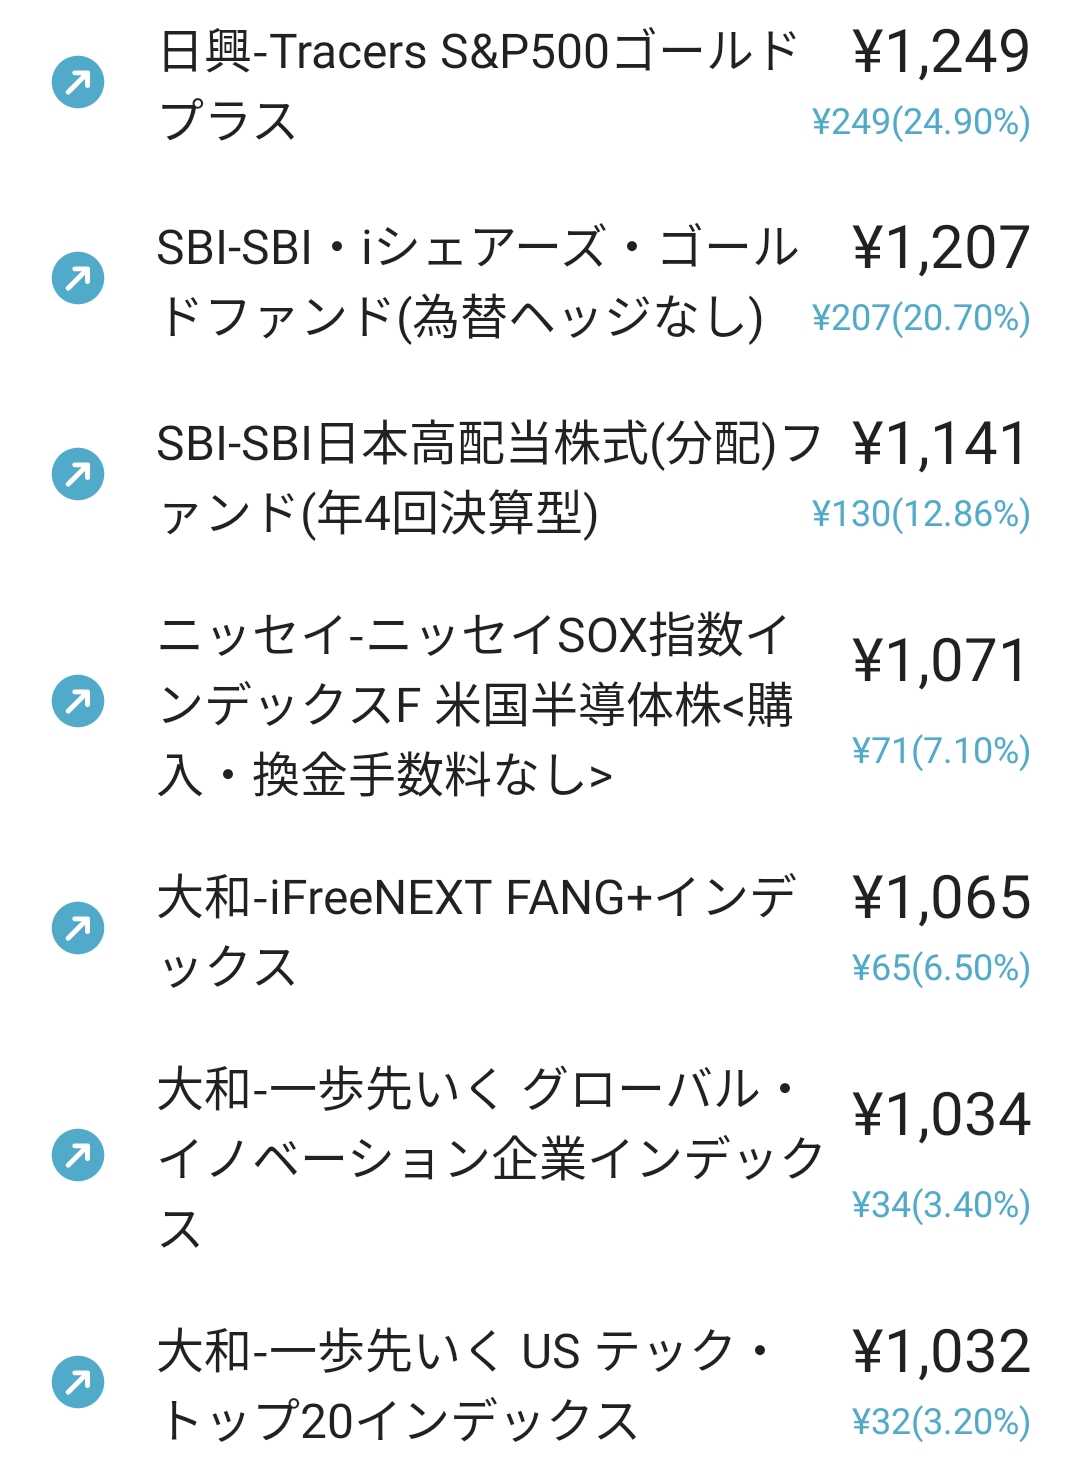Tap the trend icon for グローバル・イノベーション企業インデックス
The image size is (1080, 1480).
click(x=78, y=1156)
